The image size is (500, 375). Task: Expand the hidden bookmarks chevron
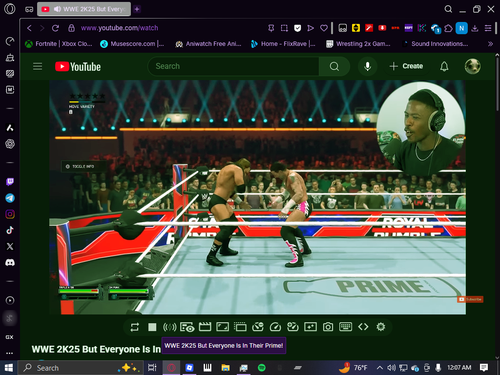click(490, 44)
